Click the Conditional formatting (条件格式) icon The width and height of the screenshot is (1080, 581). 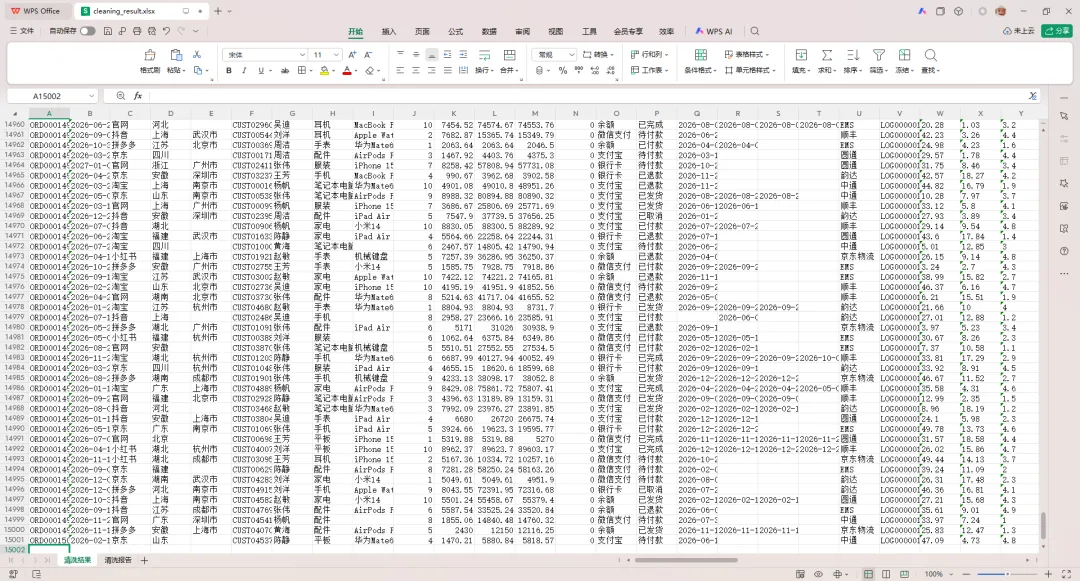[700, 55]
